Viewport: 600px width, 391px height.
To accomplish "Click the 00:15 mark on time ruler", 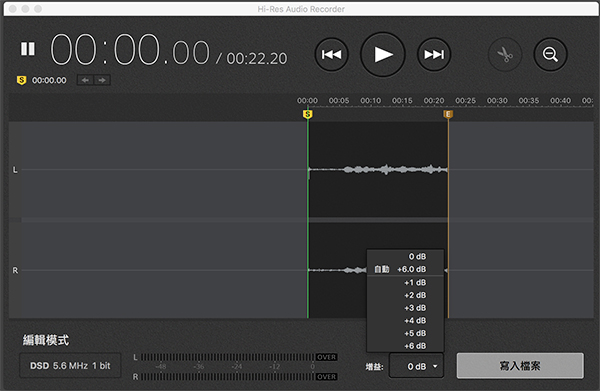I will (x=402, y=101).
